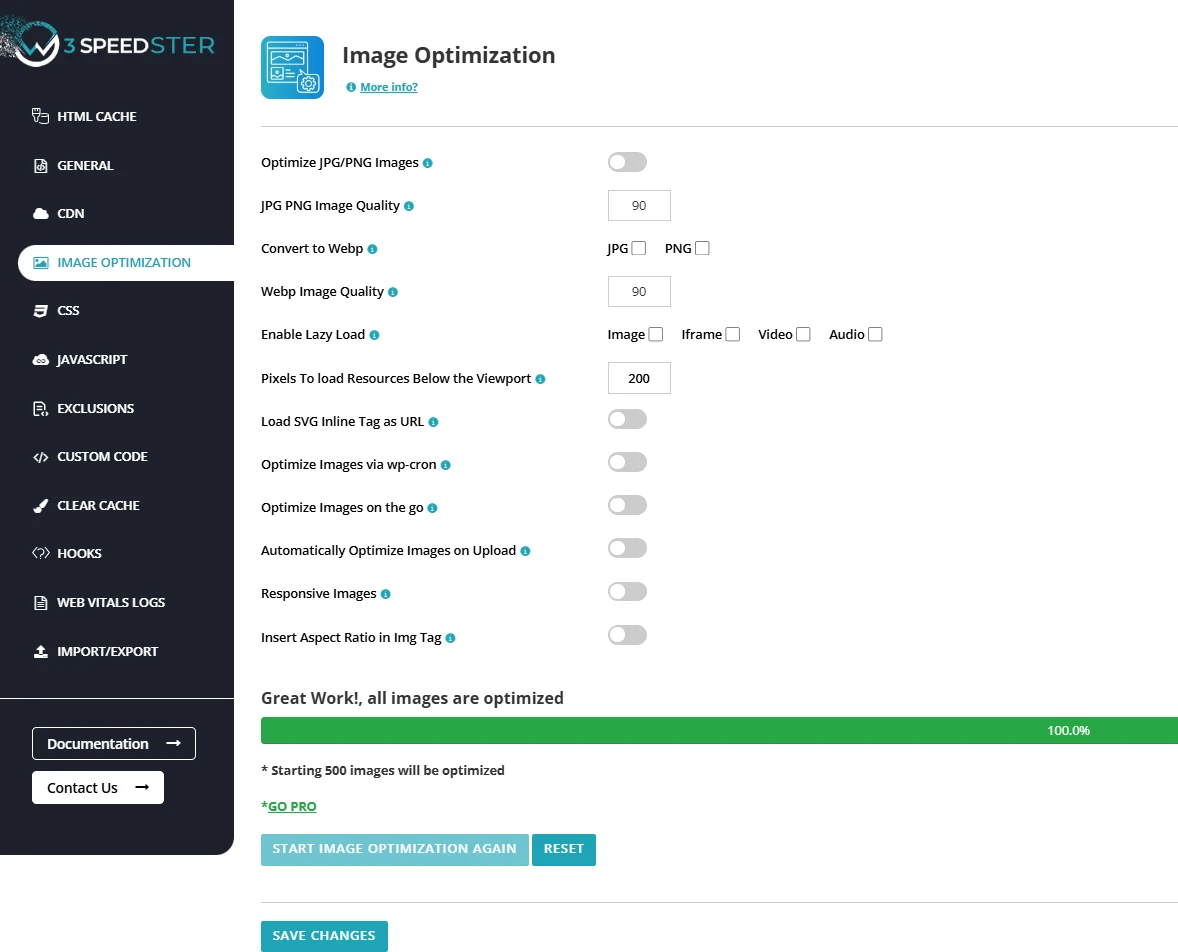Click the HTML Cache sidebar icon
The width and height of the screenshot is (1178, 952).
click(x=40, y=116)
